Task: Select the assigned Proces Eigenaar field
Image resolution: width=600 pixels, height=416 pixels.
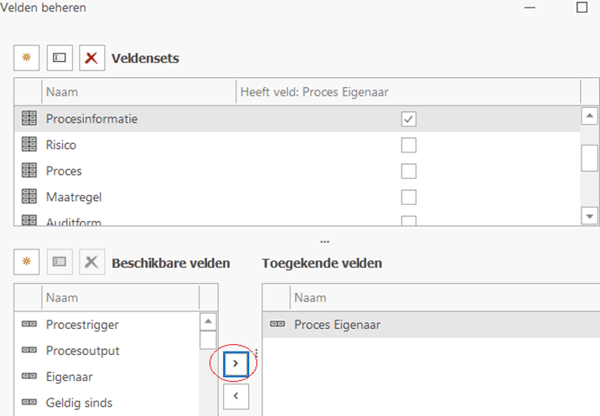Action: coord(337,324)
